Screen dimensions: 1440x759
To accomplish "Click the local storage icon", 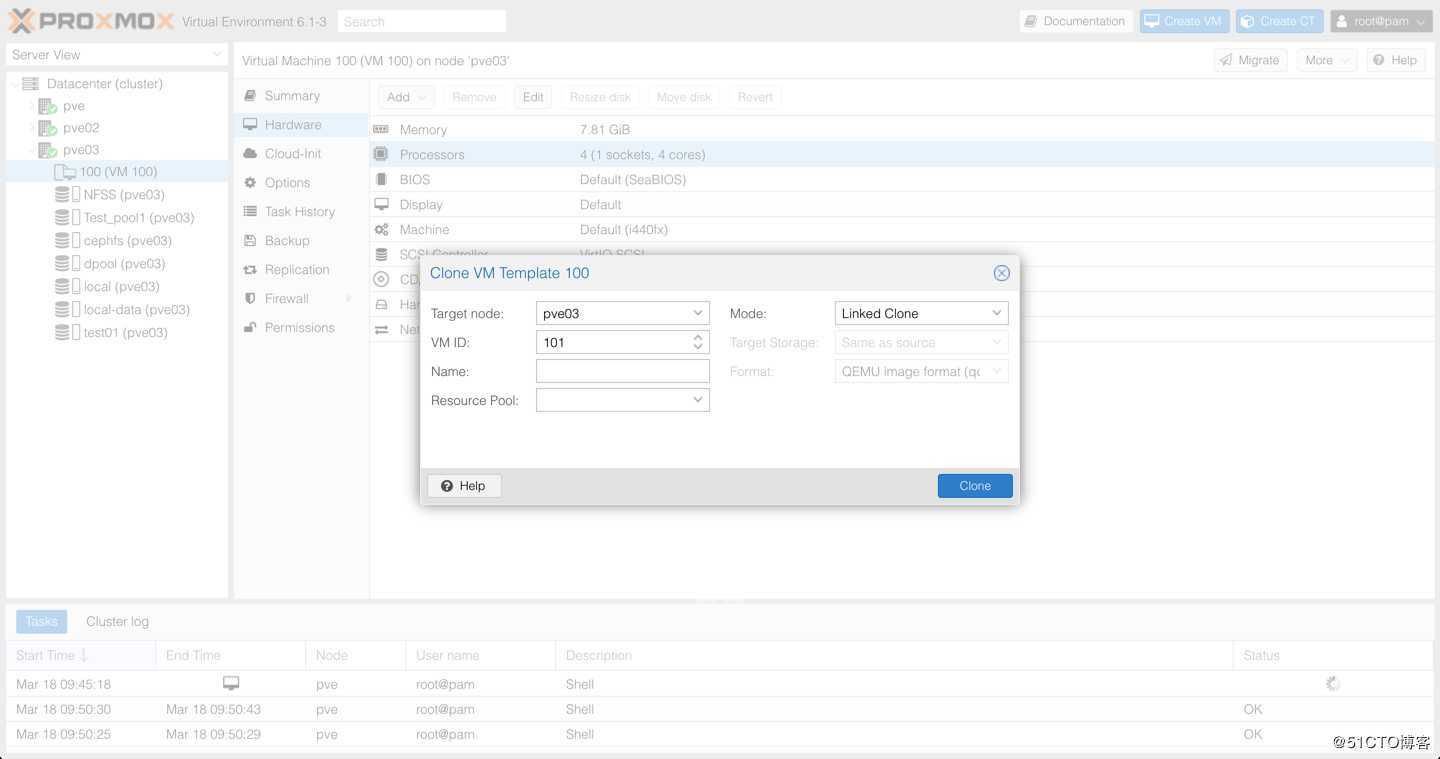I will (67, 287).
